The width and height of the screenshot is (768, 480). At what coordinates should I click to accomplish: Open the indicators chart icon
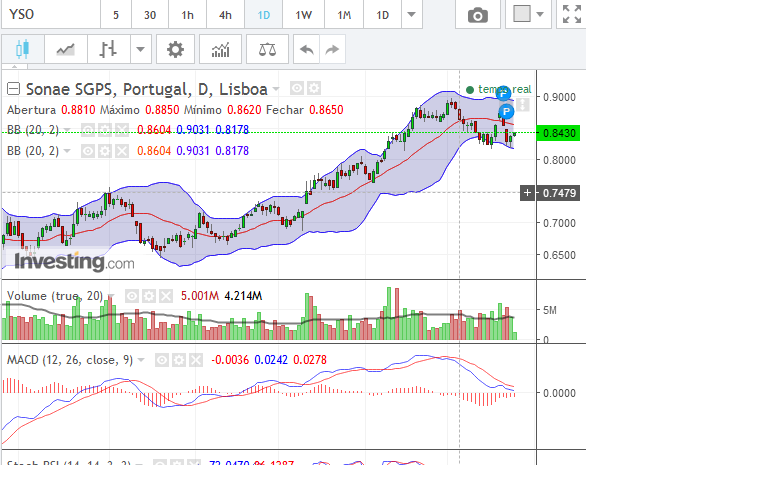tap(220, 49)
